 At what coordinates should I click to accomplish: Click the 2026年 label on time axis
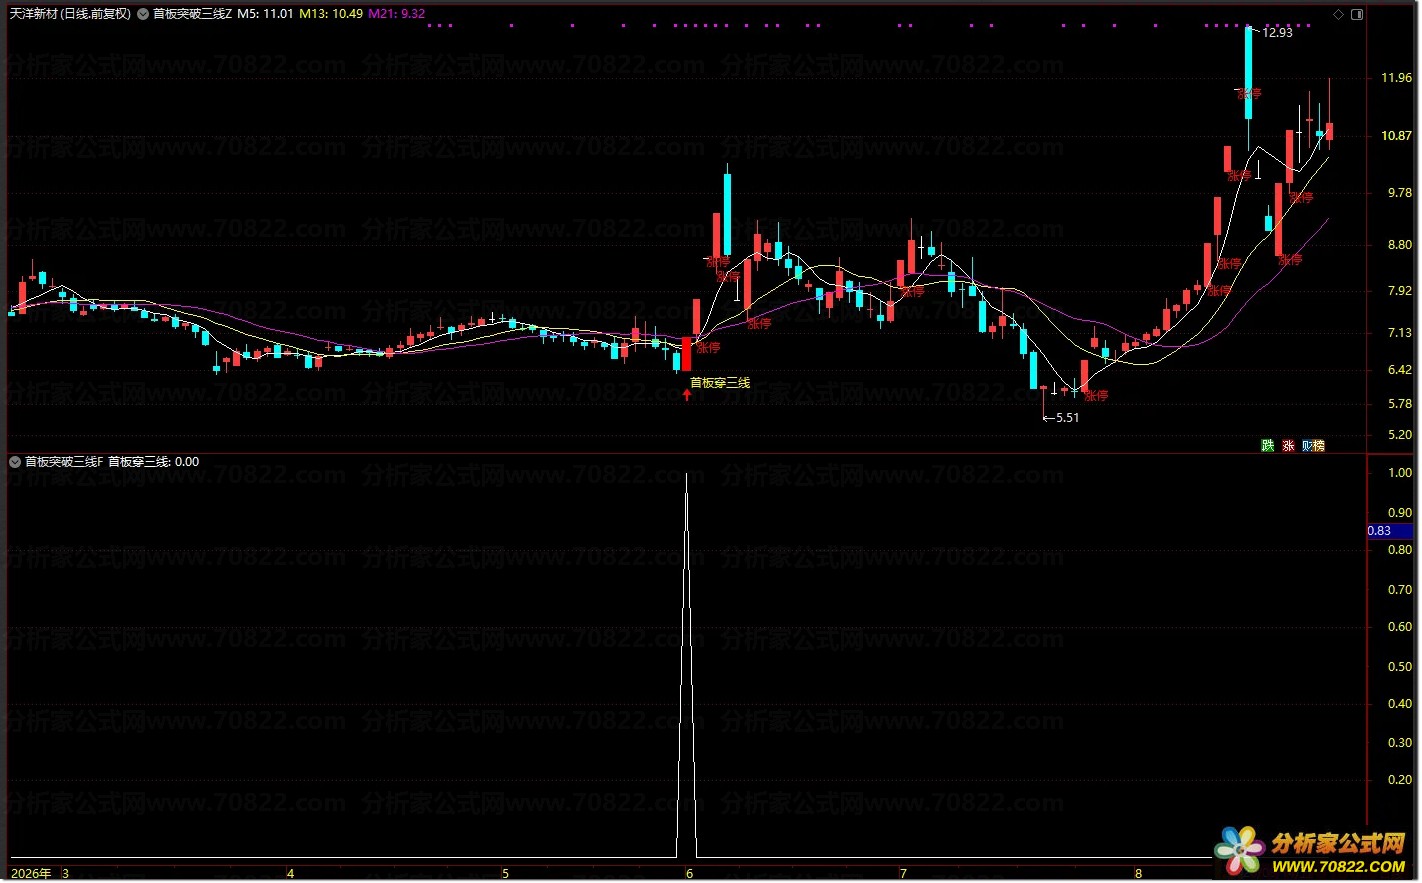click(31, 873)
